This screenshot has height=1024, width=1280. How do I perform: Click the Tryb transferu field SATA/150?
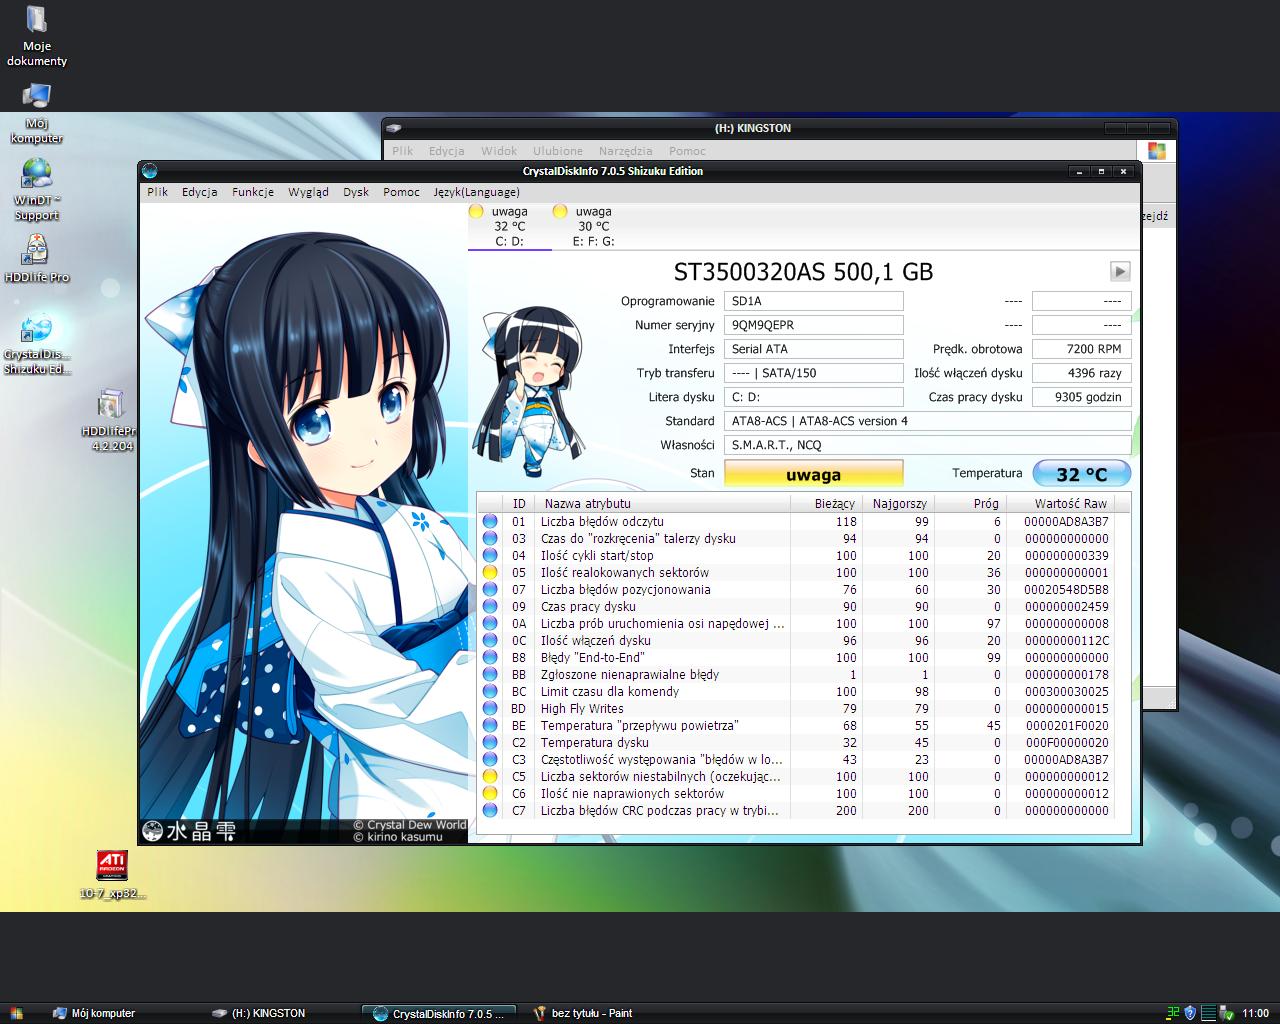point(813,373)
